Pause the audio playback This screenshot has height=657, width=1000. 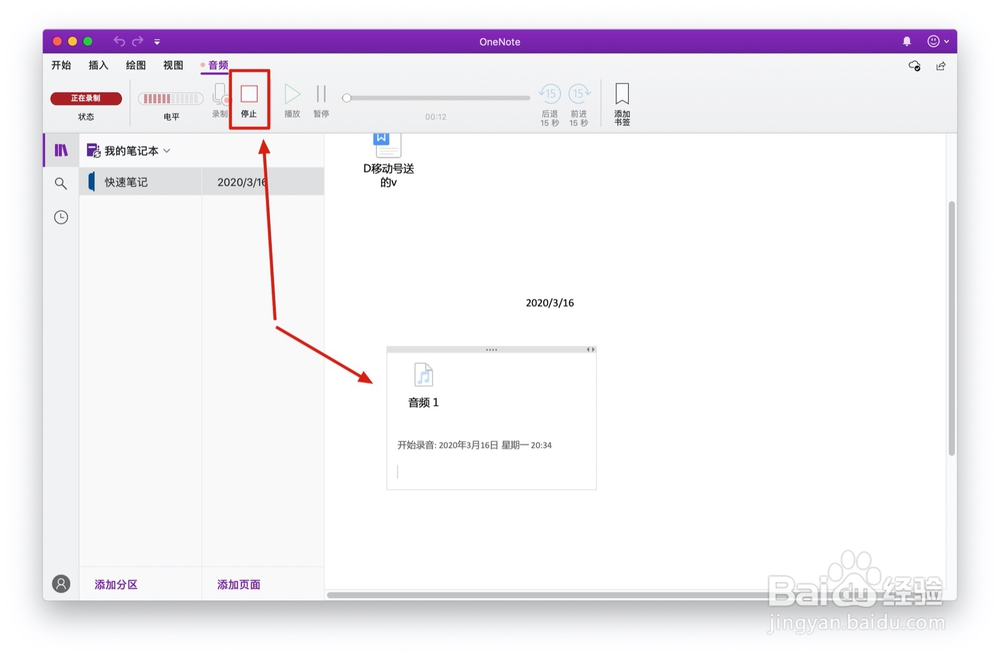(321, 100)
